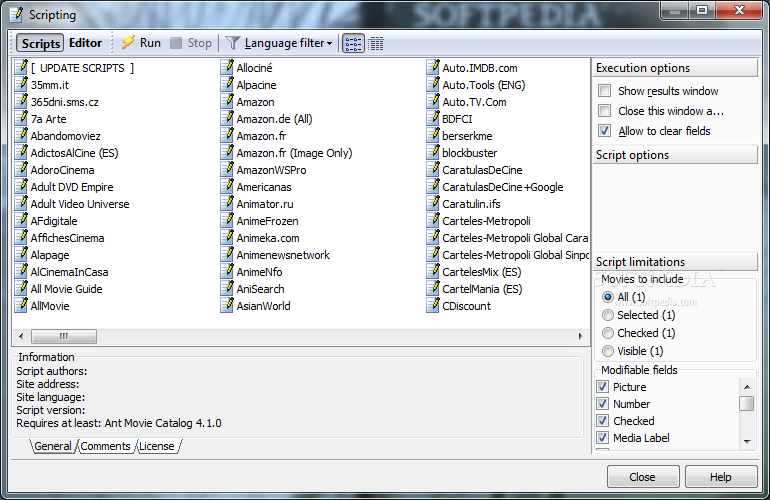Click the Stop square icon
The width and height of the screenshot is (770, 500).
tap(176, 43)
